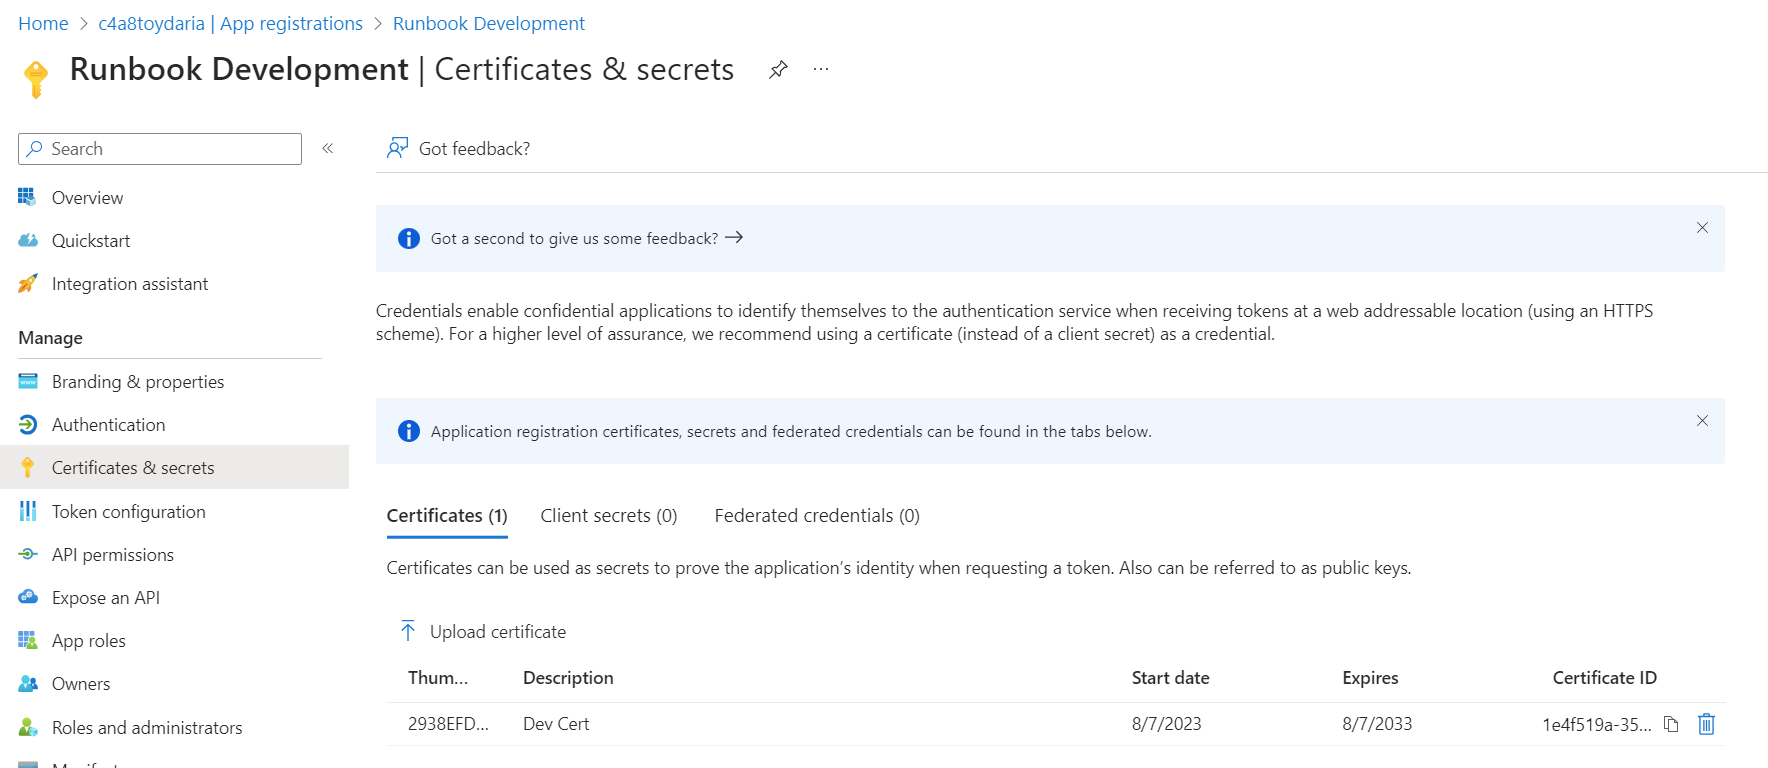Open Token configuration settings
1768x768 pixels.
(128, 512)
